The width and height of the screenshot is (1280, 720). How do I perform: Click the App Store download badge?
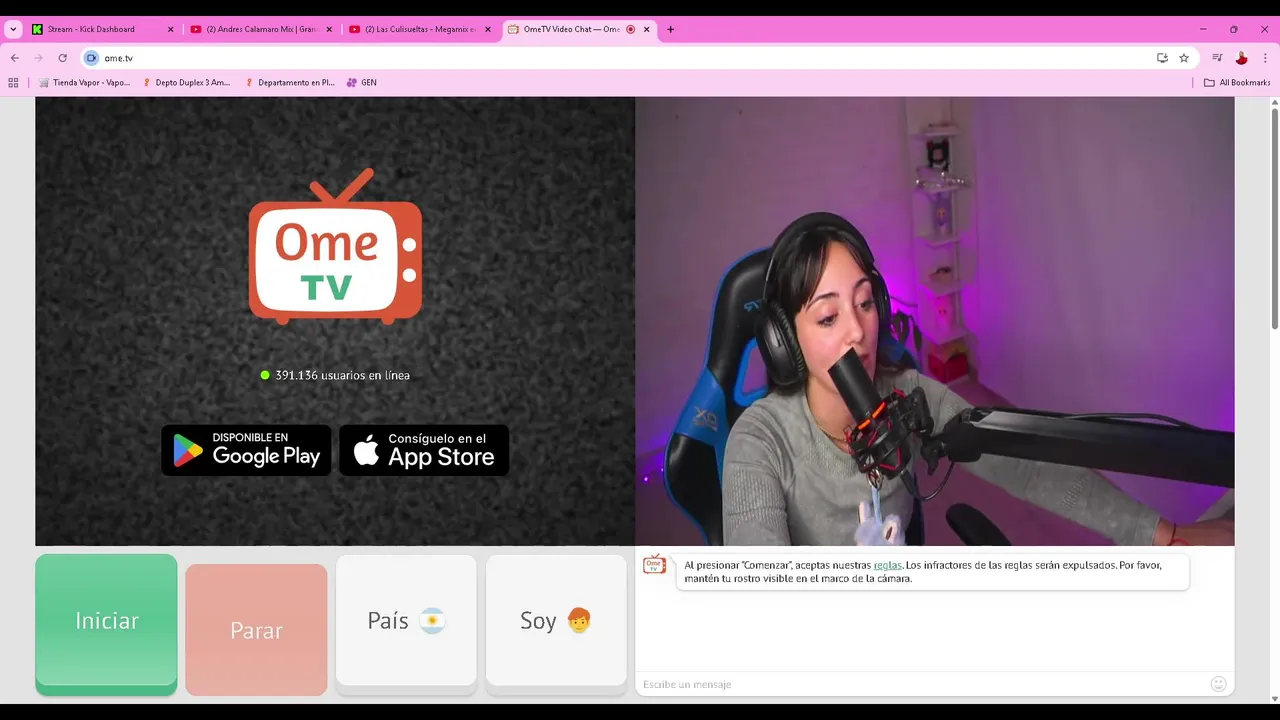click(424, 450)
